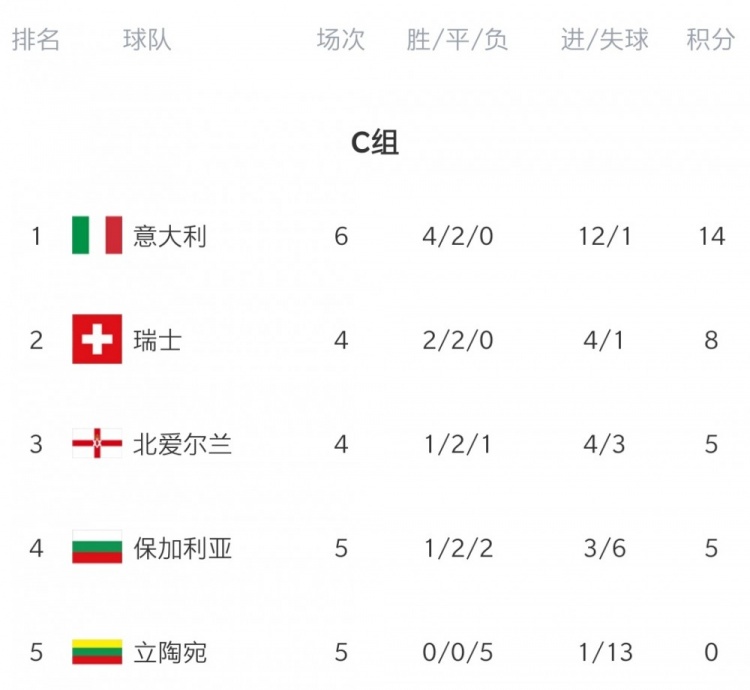Click Switzerland's 2/2/0 record
The image size is (750, 690).
(458, 340)
